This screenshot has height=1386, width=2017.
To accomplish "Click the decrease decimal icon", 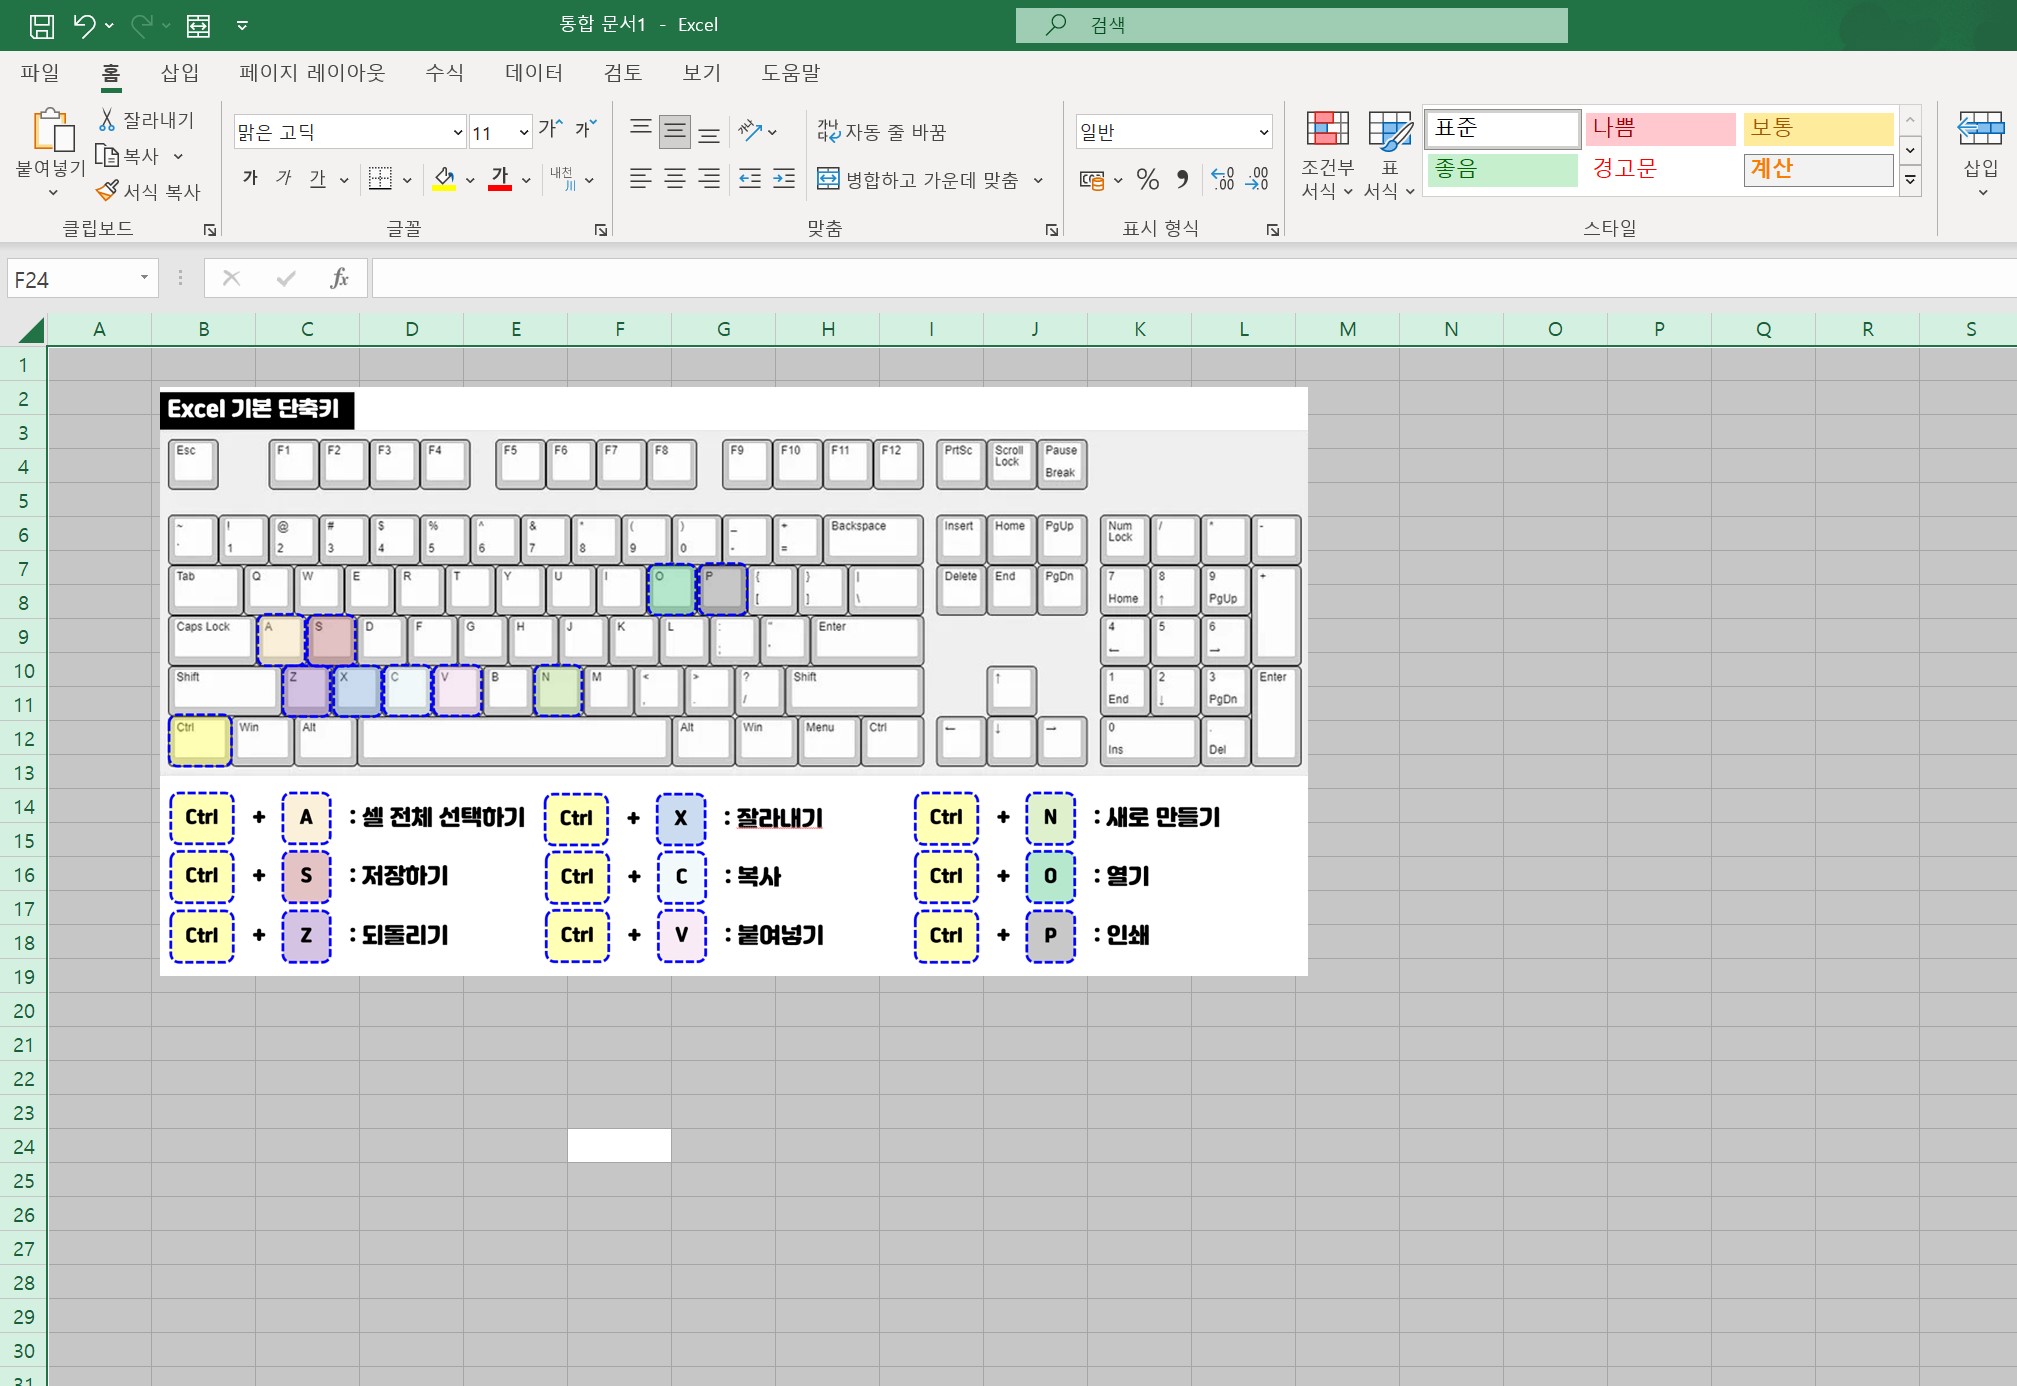I will 1257,179.
